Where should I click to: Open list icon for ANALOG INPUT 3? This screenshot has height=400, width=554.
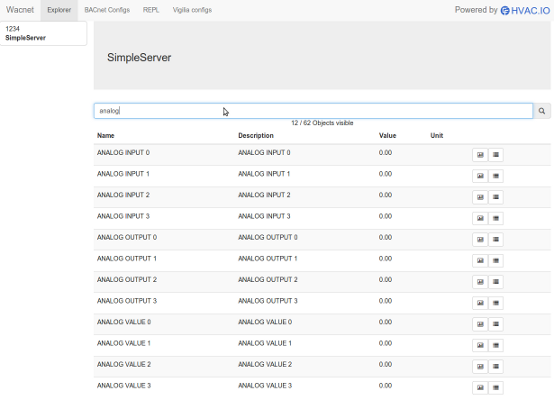(496, 218)
